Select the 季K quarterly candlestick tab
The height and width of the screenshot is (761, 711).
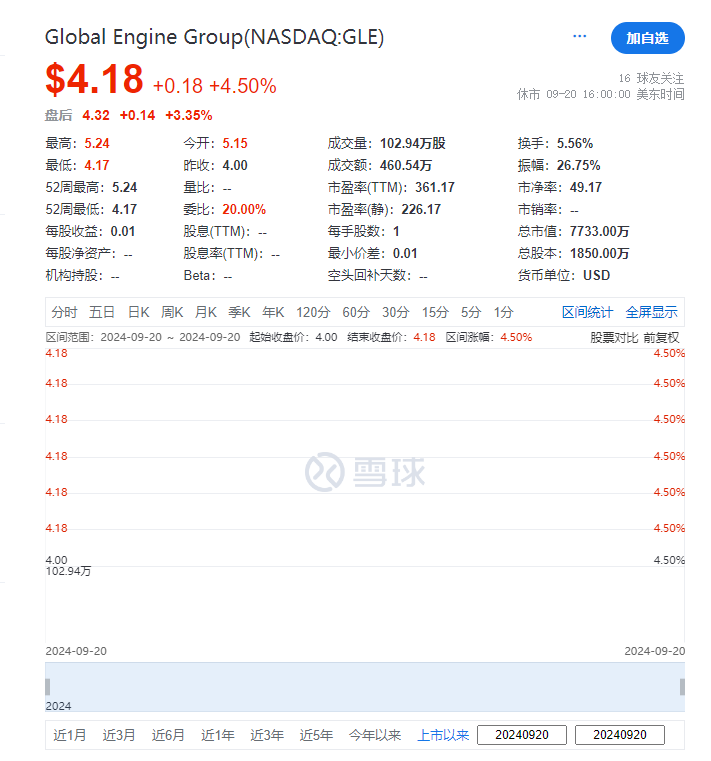click(239, 312)
